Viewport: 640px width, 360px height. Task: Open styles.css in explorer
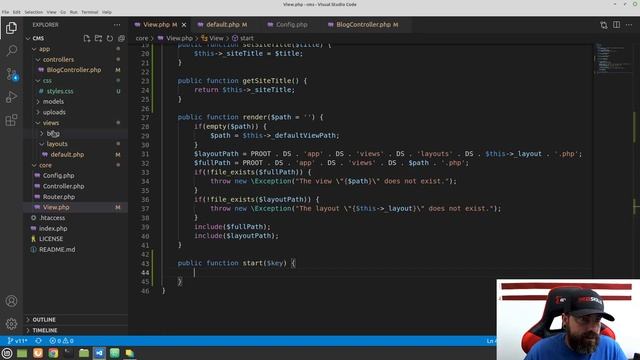(60, 91)
